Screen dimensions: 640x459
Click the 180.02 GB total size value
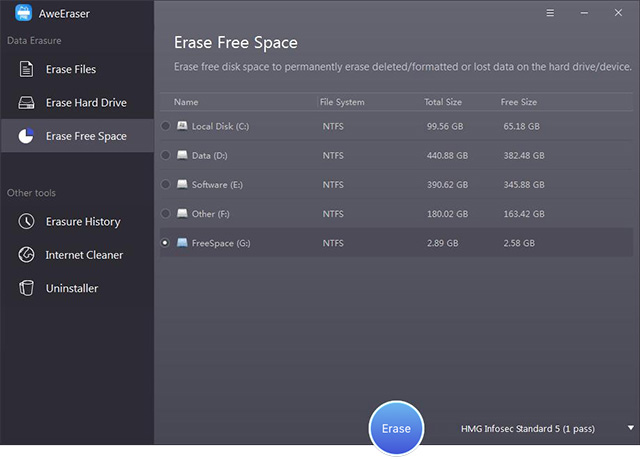click(x=447, y=214)
